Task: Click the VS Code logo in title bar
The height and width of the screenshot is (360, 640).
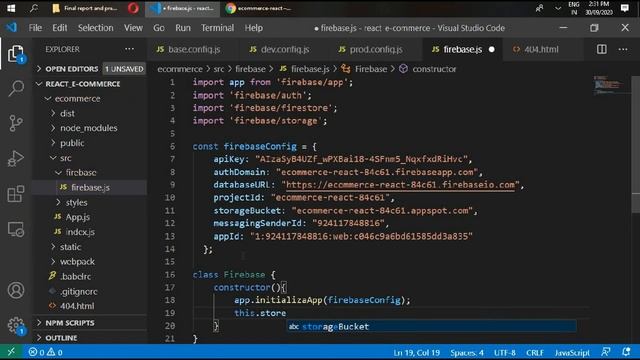Action: pyautogui.click(x=11, y=28)
